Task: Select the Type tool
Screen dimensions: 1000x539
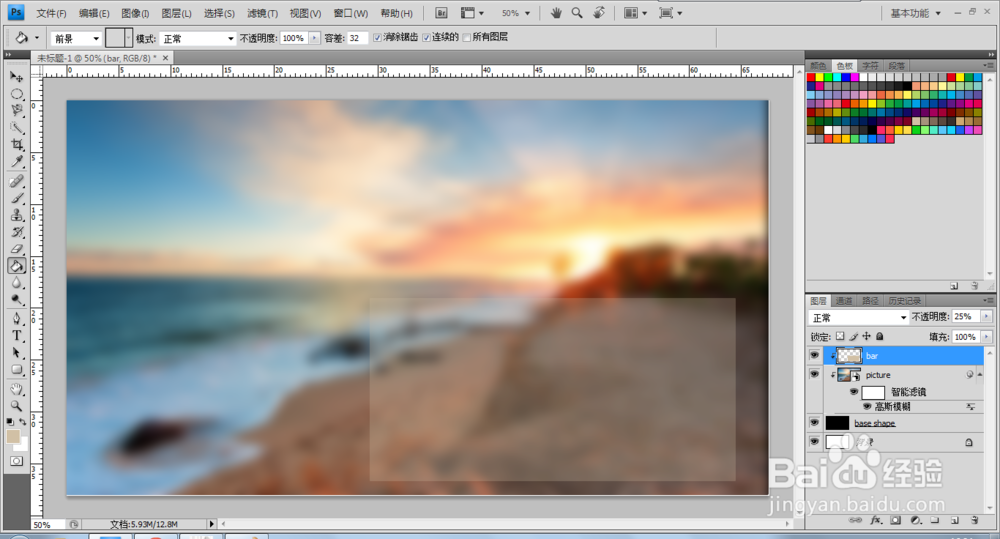Action: pos(17,336)
